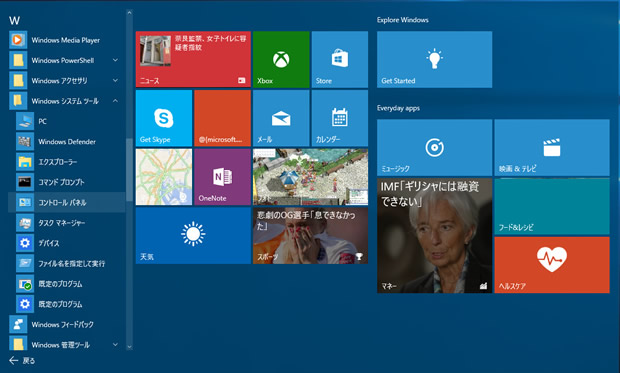Image resolution: width=620 pixels, height=373 pixels.
Task: Open エクスプローラー file explorer icon
Action: pos(25,162)
